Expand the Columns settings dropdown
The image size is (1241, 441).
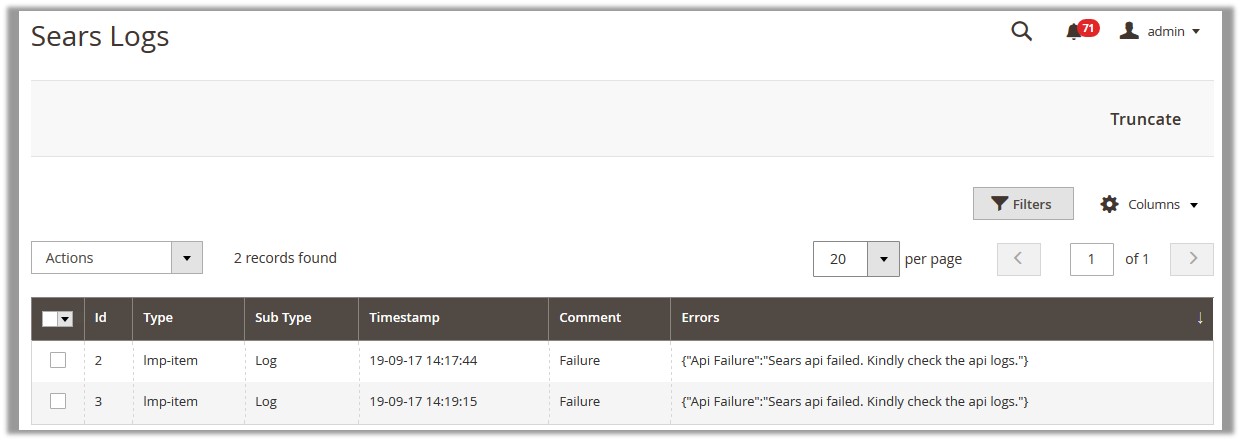pyautogui.click(x=1149, y=204)
